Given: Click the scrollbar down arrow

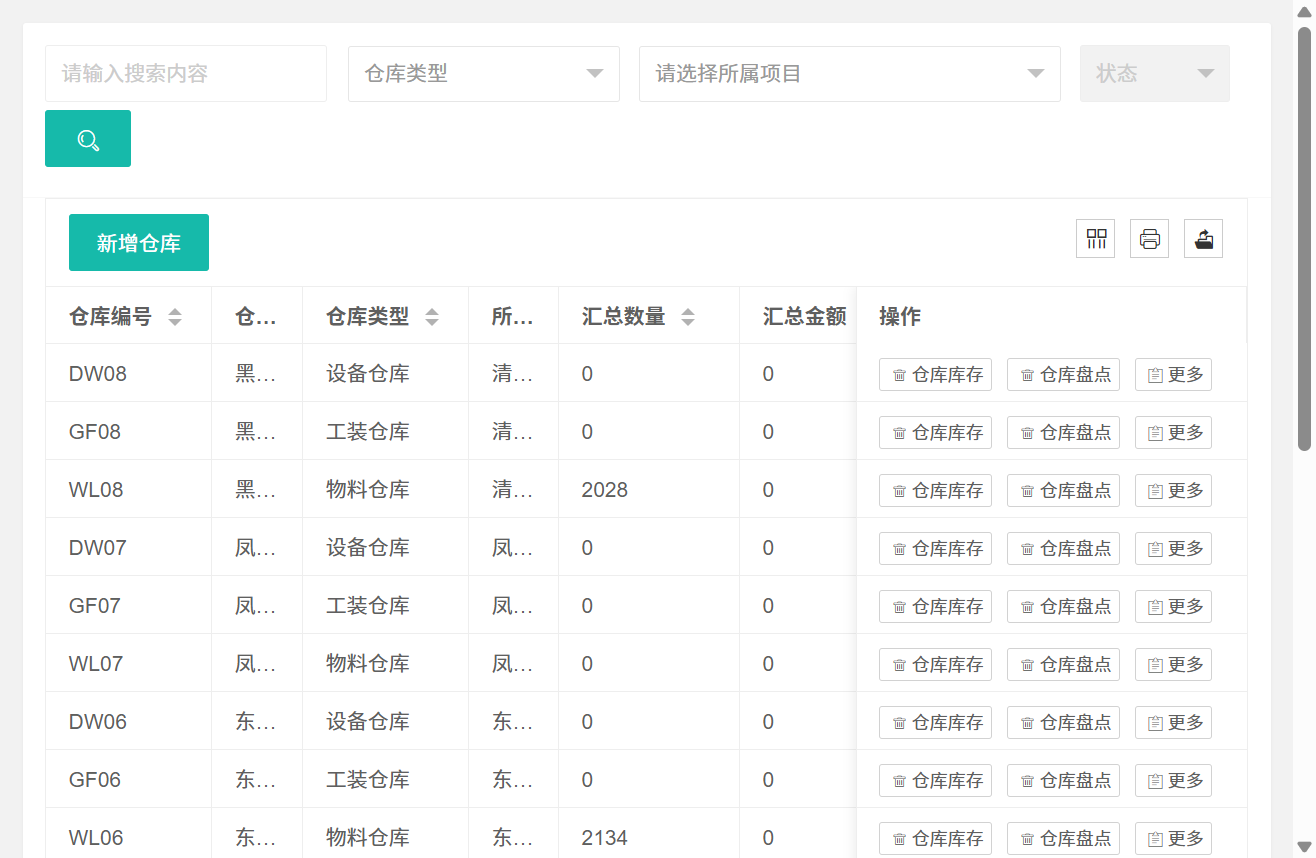Looking at the screenshot, I should click(x=1304, y=846).
